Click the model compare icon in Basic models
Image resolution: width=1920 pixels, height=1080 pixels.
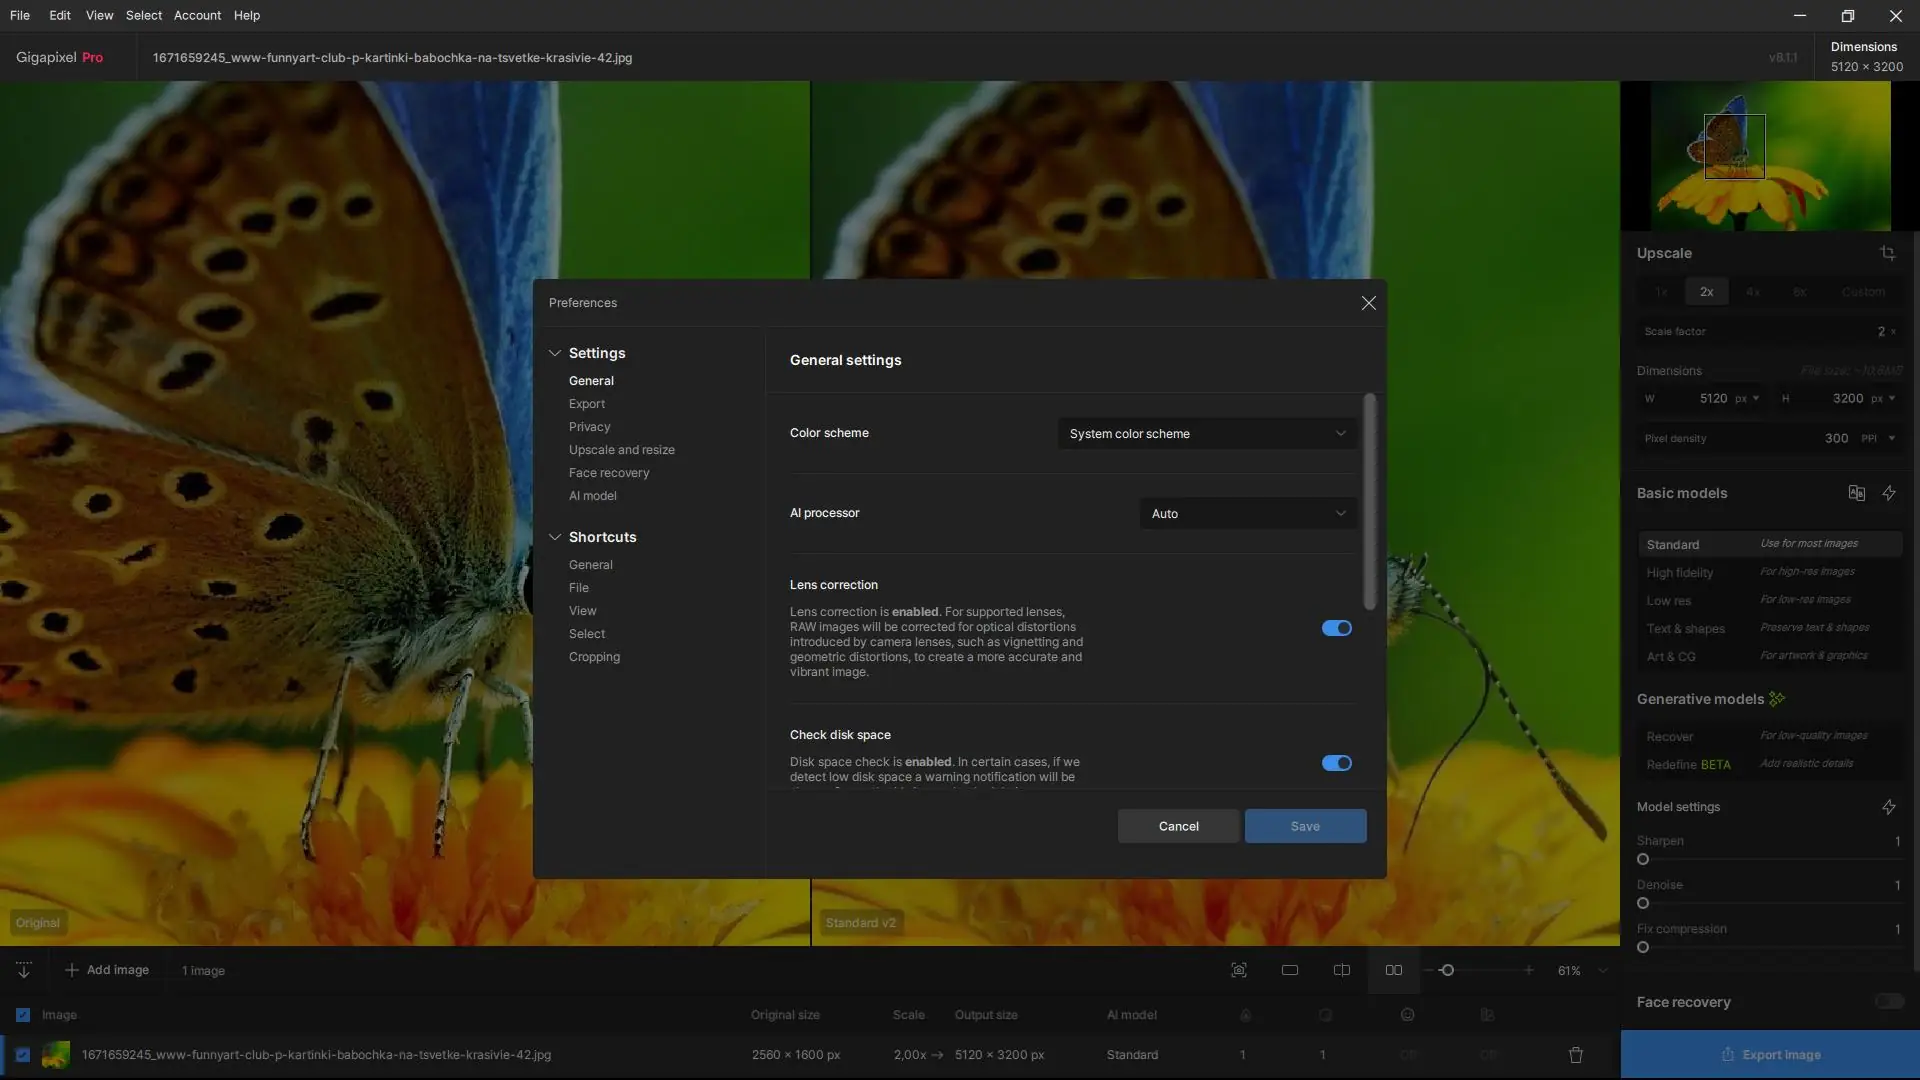(x=1856, y=493)
